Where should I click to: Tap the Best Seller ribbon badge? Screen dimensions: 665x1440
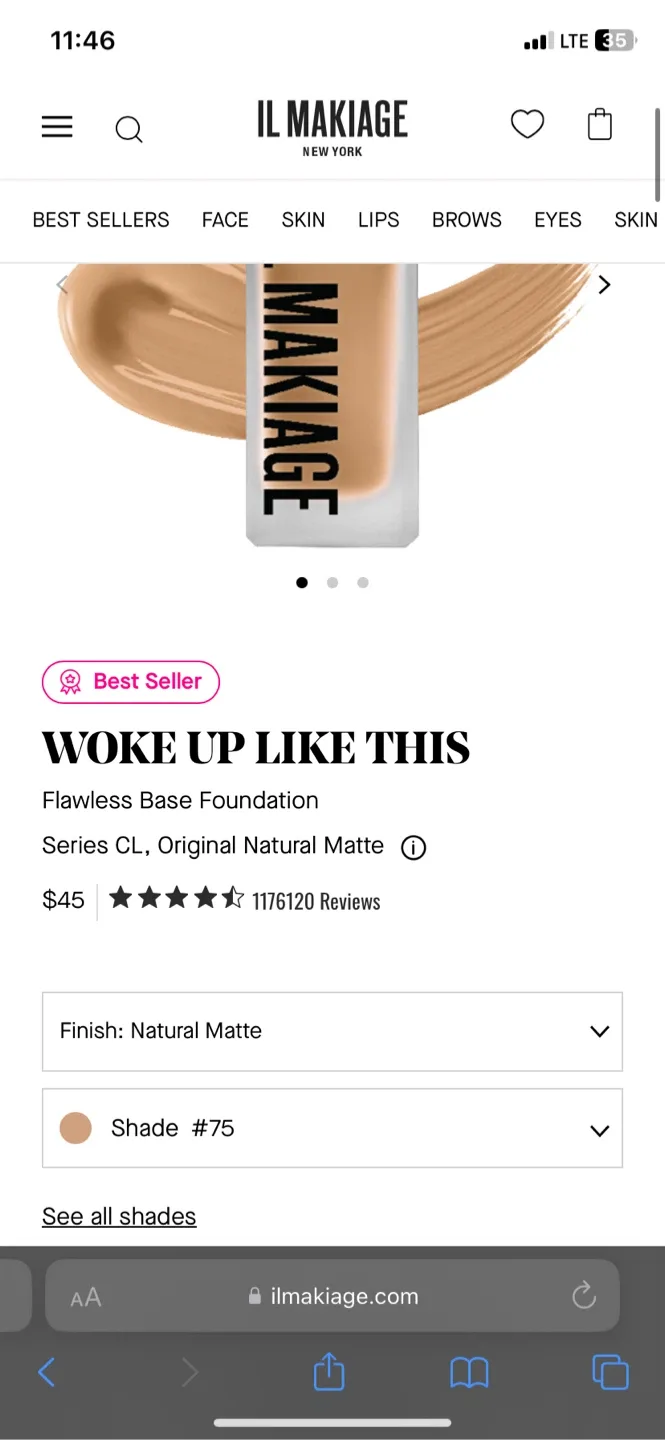[130, 681]
